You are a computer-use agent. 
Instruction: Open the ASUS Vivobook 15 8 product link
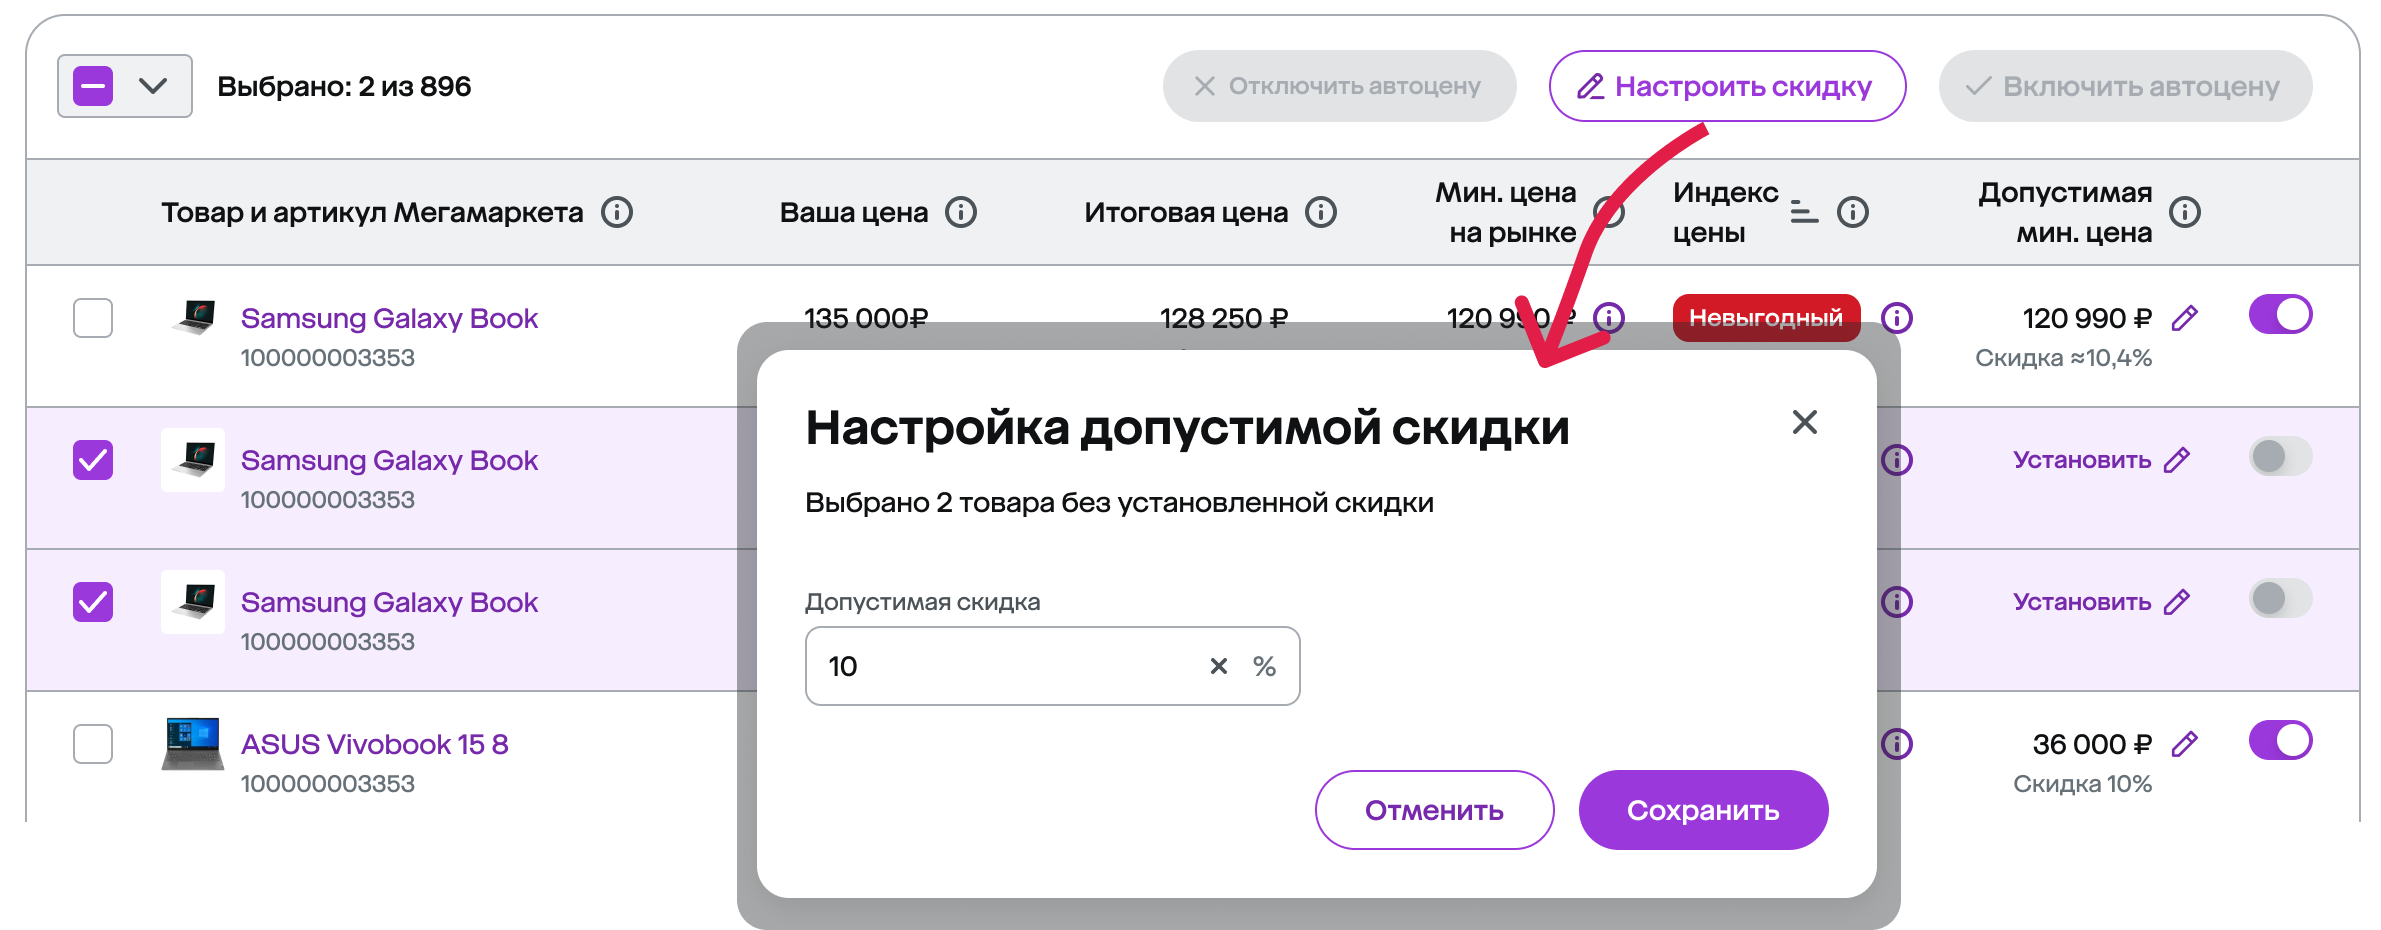point(375,744)
